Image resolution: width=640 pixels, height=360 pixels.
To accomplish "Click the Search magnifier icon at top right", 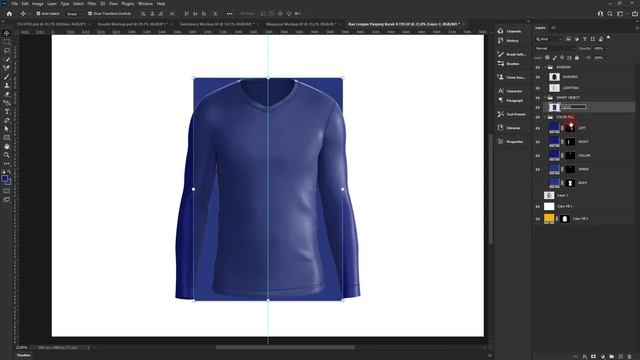I will point(610,13).
